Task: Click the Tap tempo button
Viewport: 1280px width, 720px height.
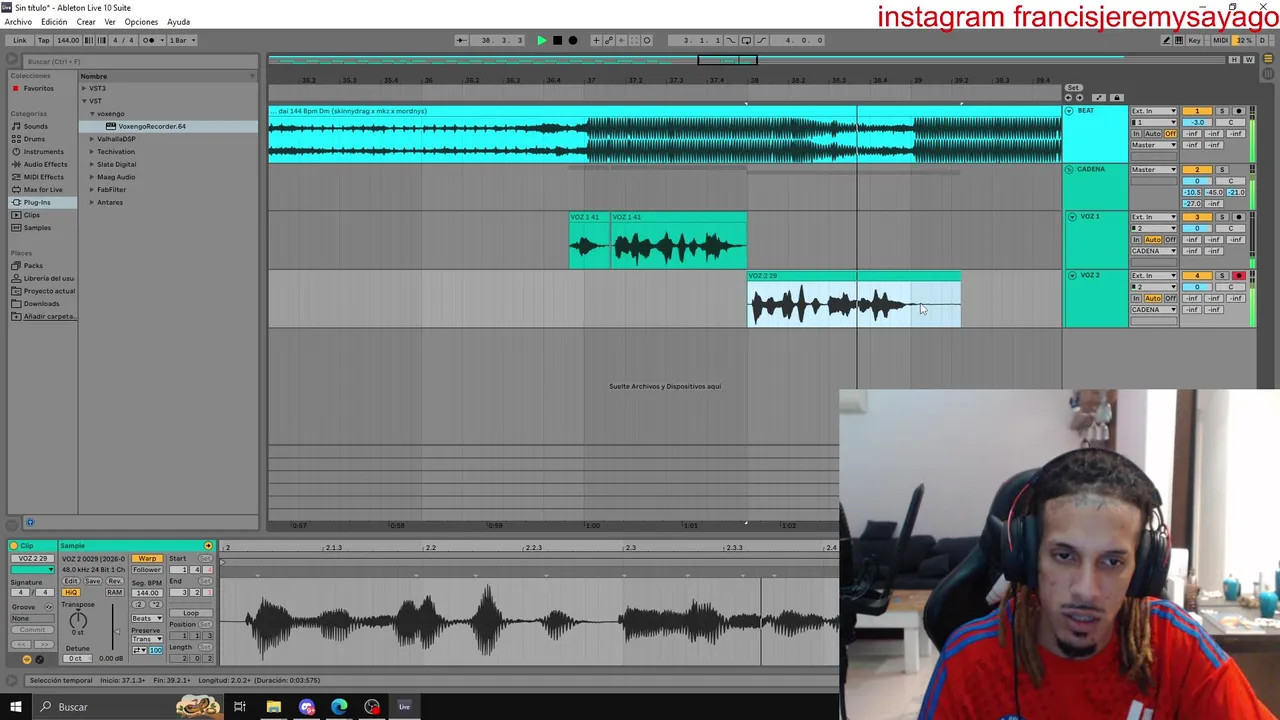Action: tap(44, 40)
